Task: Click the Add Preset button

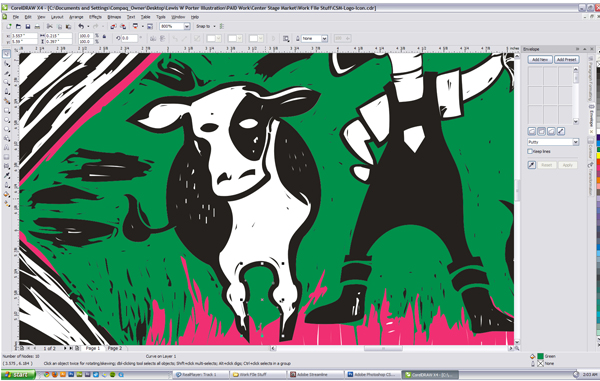Action: (567, 60)
